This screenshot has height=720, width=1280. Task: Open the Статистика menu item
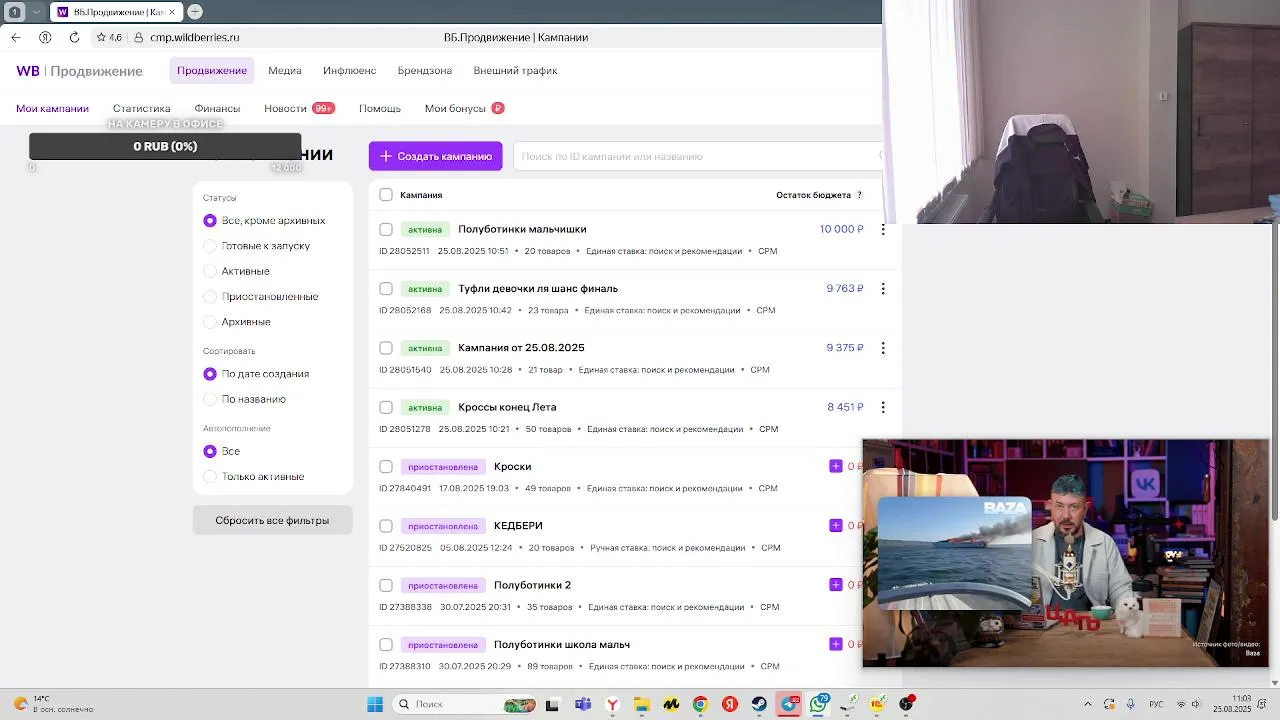141,108
